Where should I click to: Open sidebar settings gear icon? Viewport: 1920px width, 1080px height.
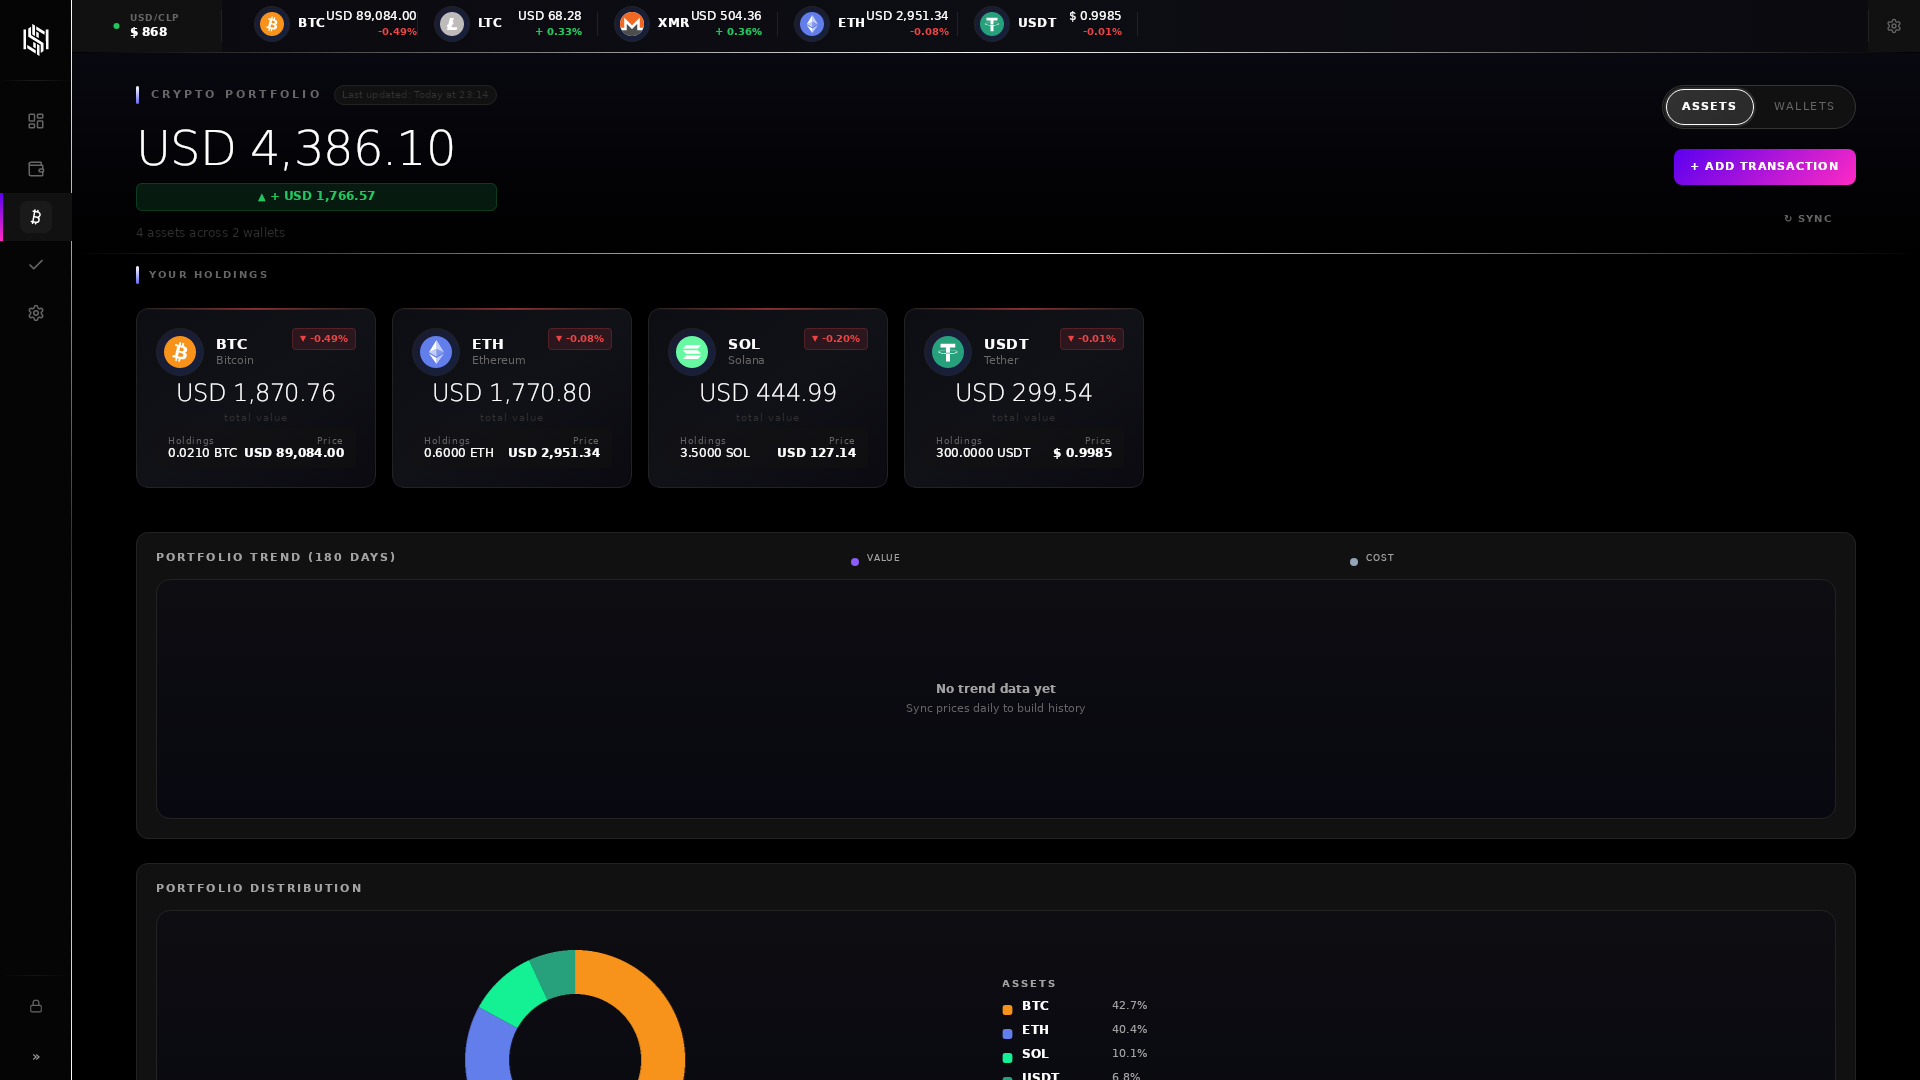coord(36,313)
